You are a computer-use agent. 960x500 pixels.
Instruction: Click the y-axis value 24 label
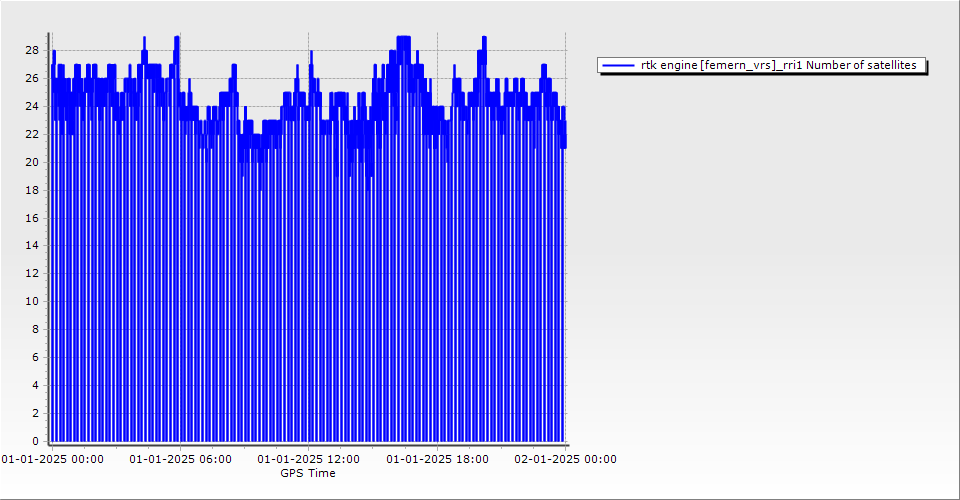click(x=32, y=106)
